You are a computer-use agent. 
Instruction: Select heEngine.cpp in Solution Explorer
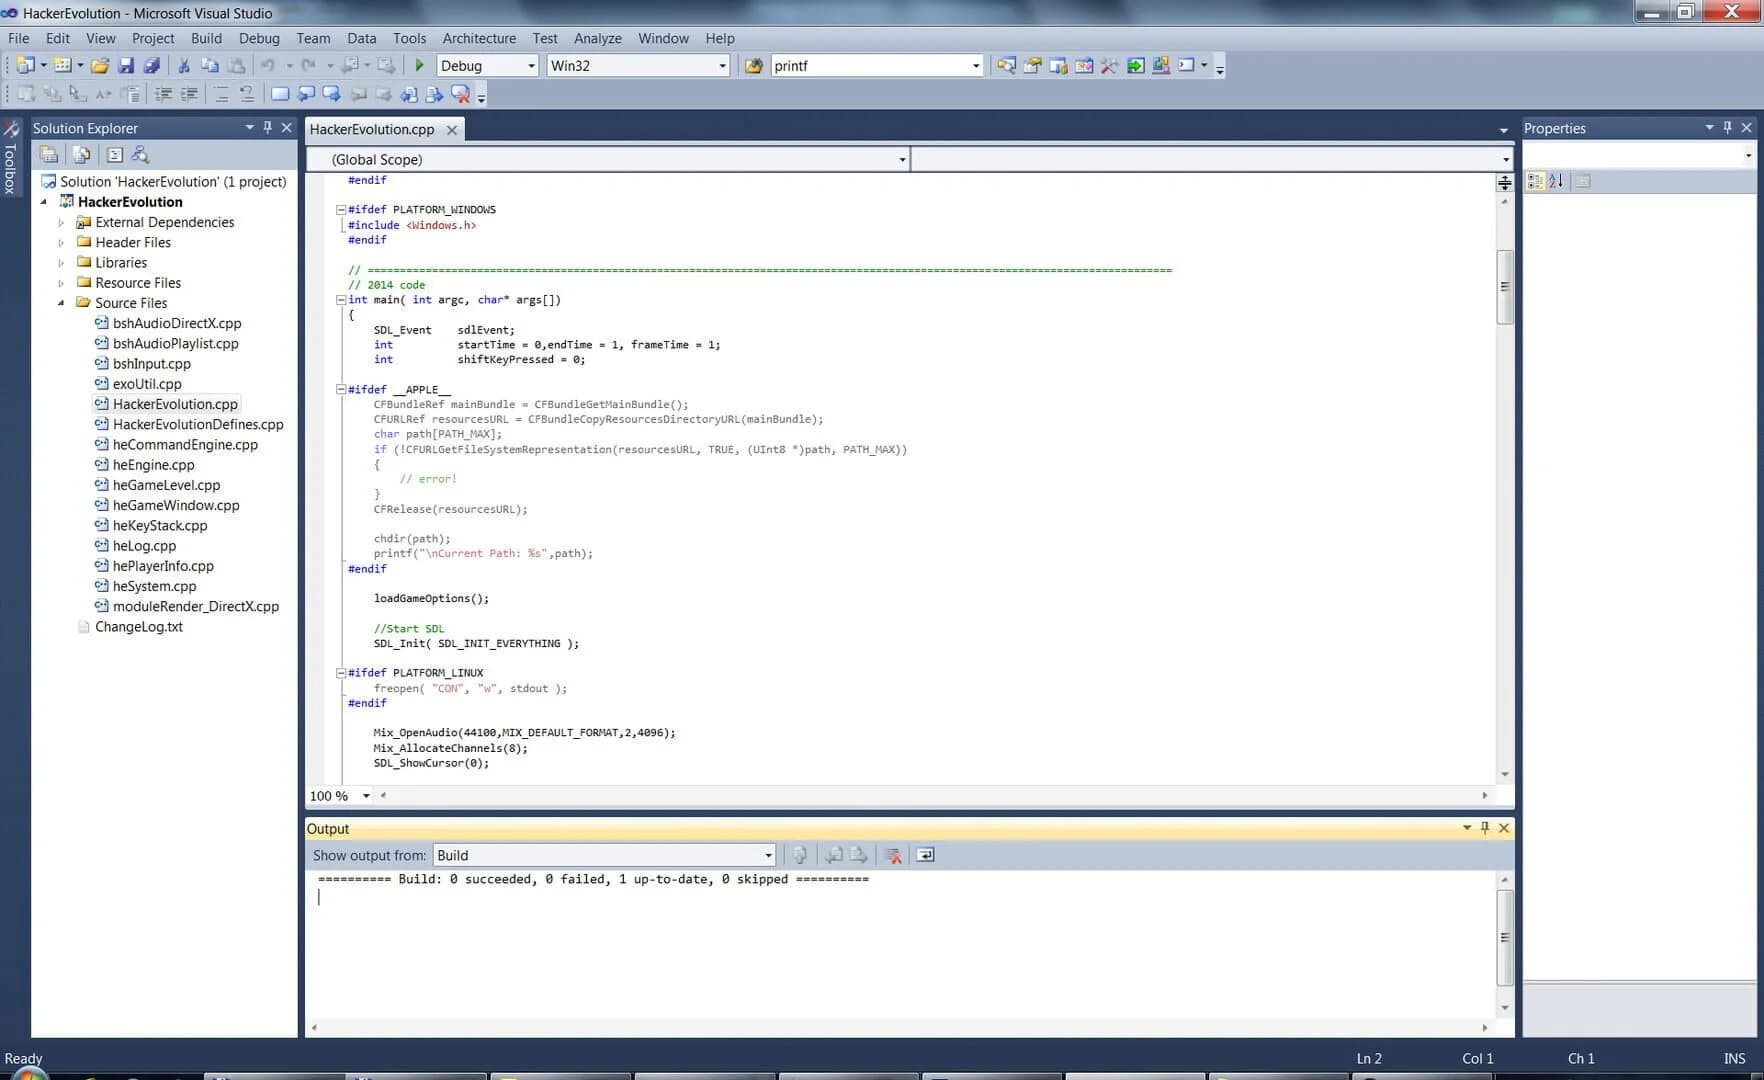point(153,464)
